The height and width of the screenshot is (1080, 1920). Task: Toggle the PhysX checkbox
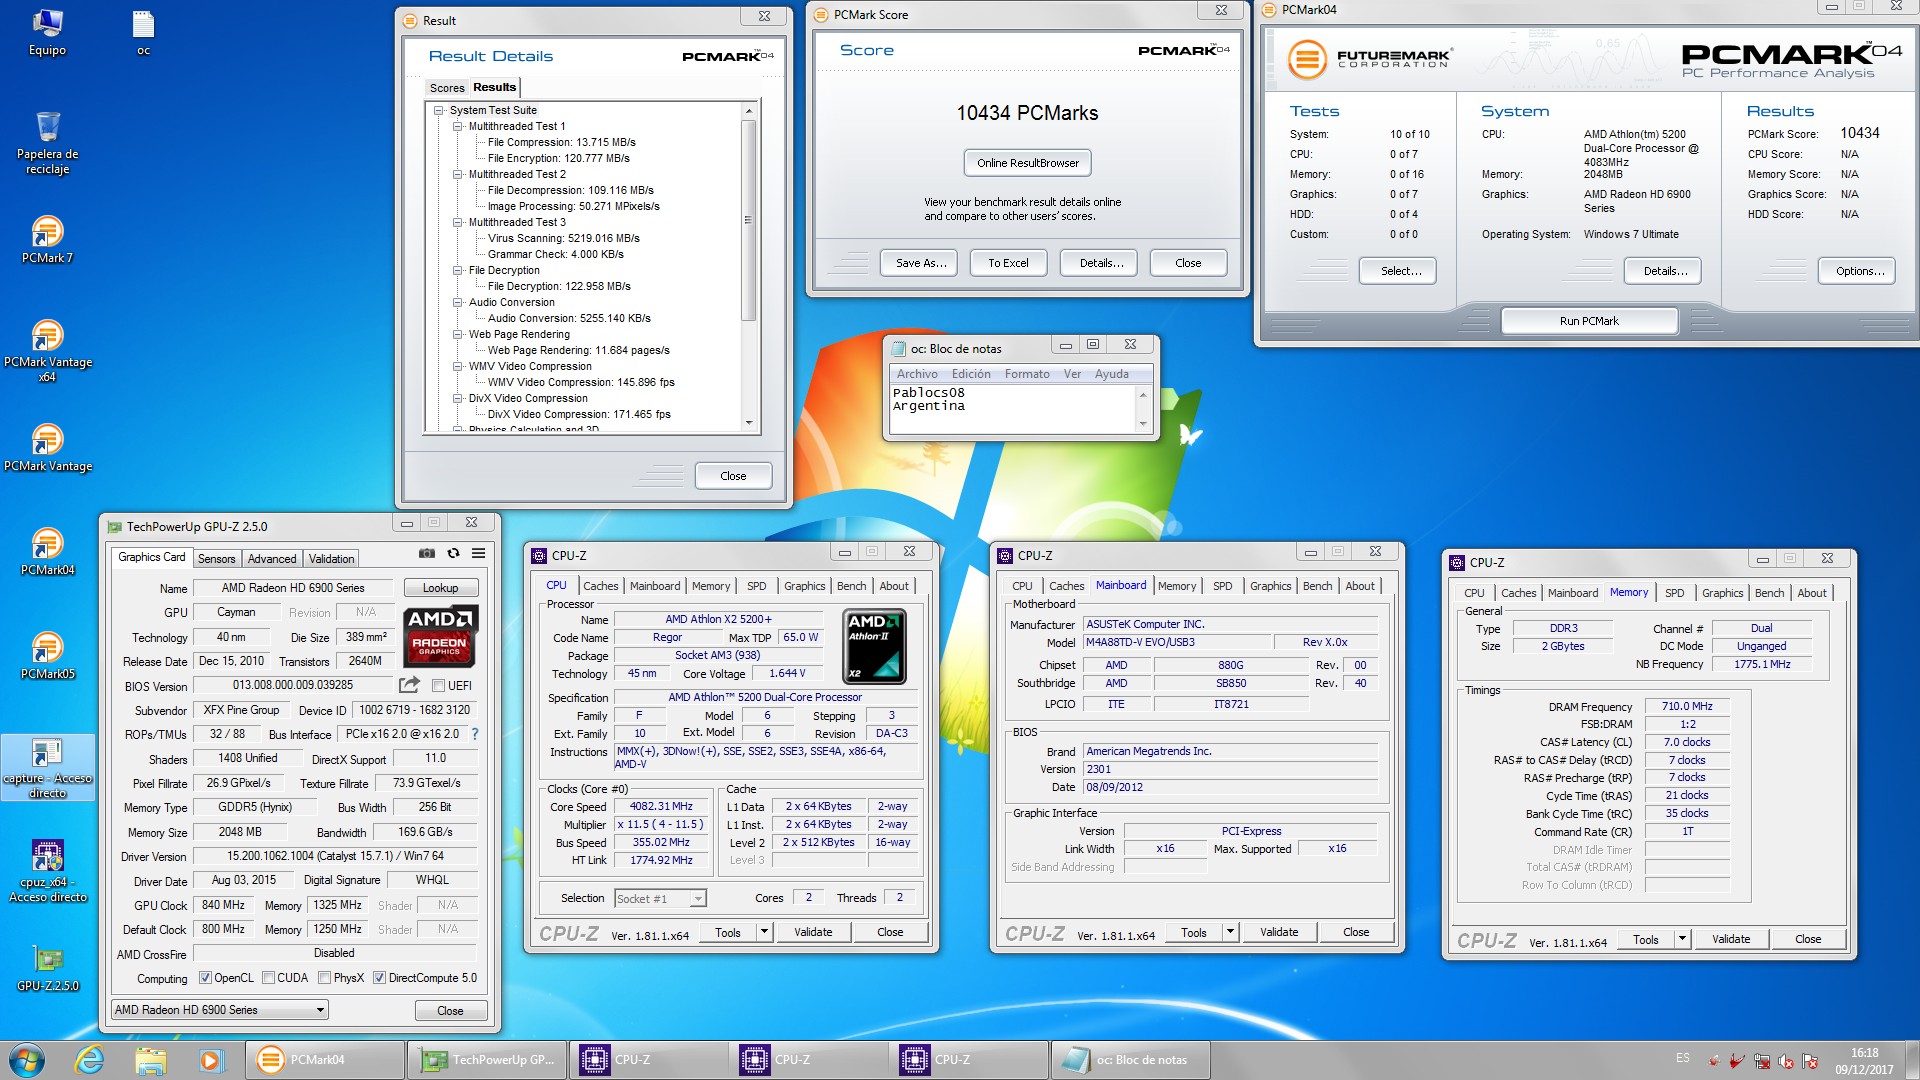coord(324,978)
